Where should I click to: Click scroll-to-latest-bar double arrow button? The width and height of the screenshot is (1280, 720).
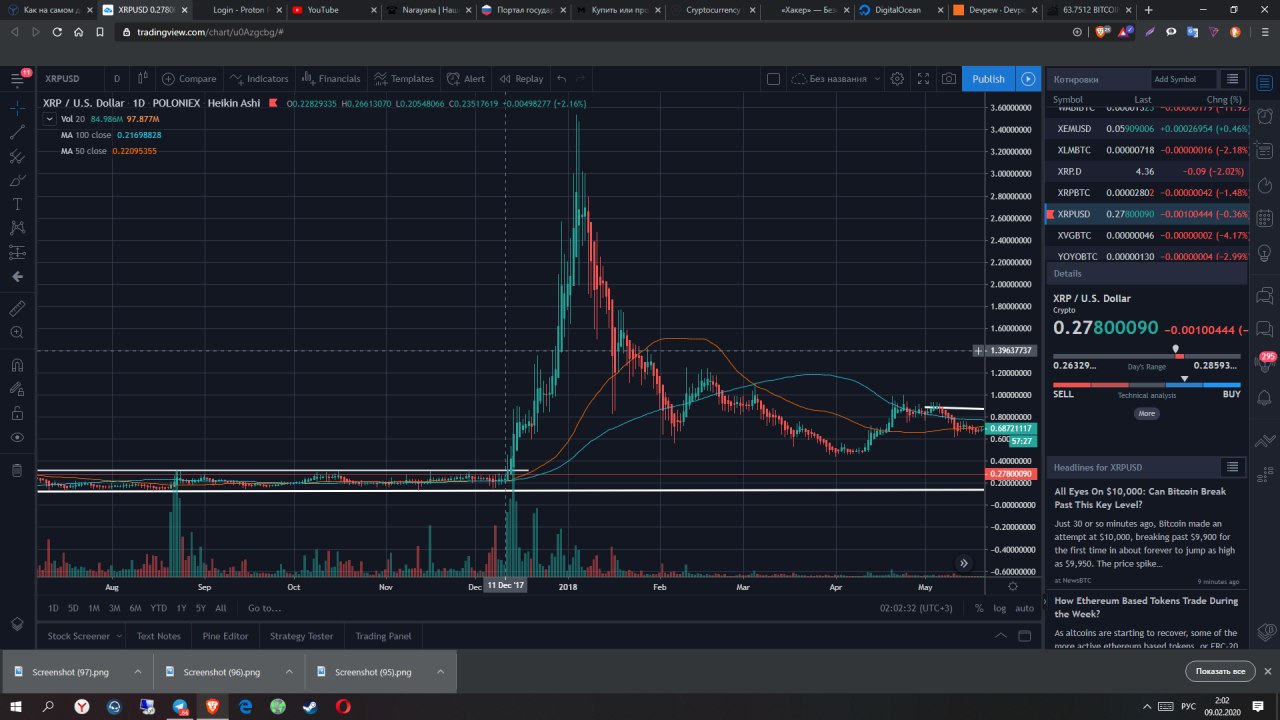coord(964,563)
